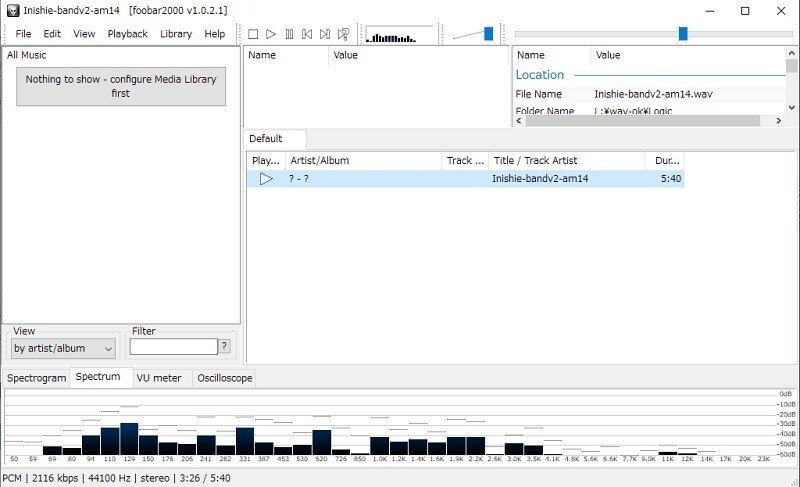Click the Value header in middle panel

coord(345,55)
